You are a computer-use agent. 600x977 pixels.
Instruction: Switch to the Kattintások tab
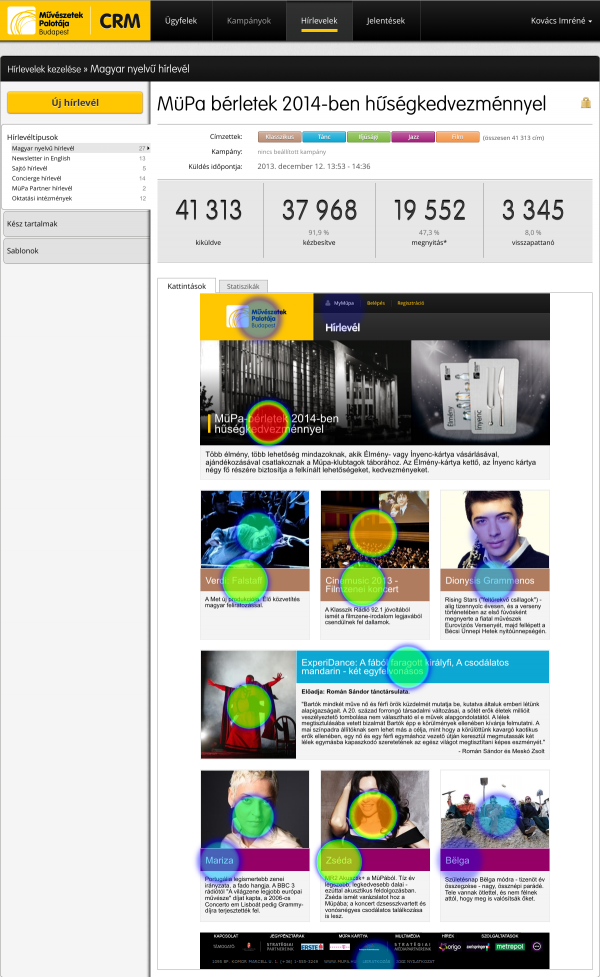[x=186, y=286]
